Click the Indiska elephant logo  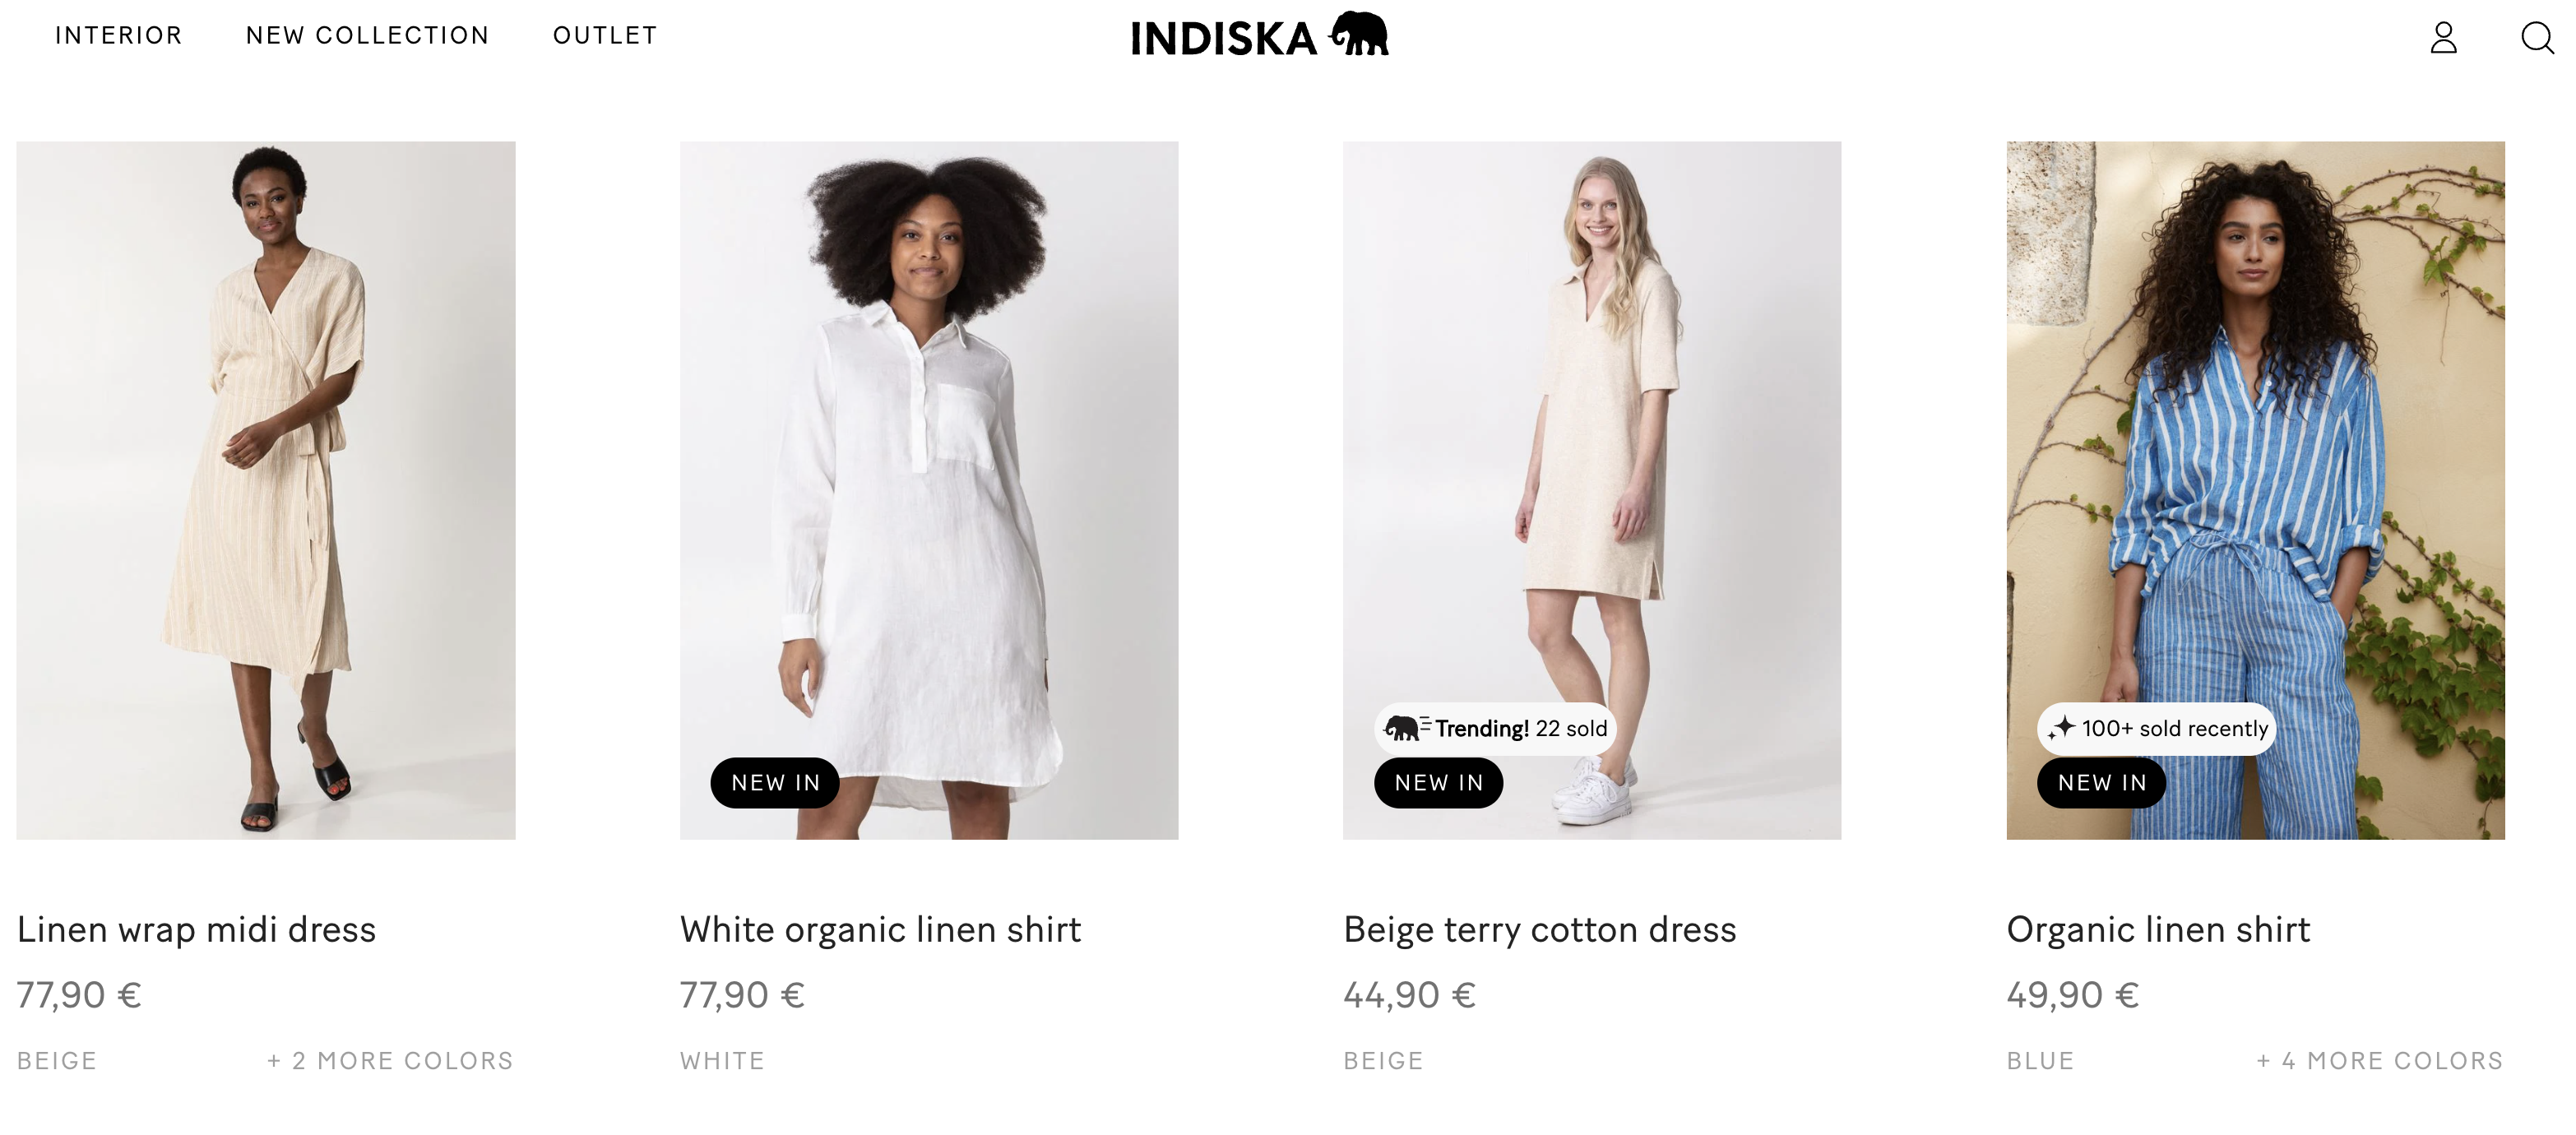tap(1259, 36)
